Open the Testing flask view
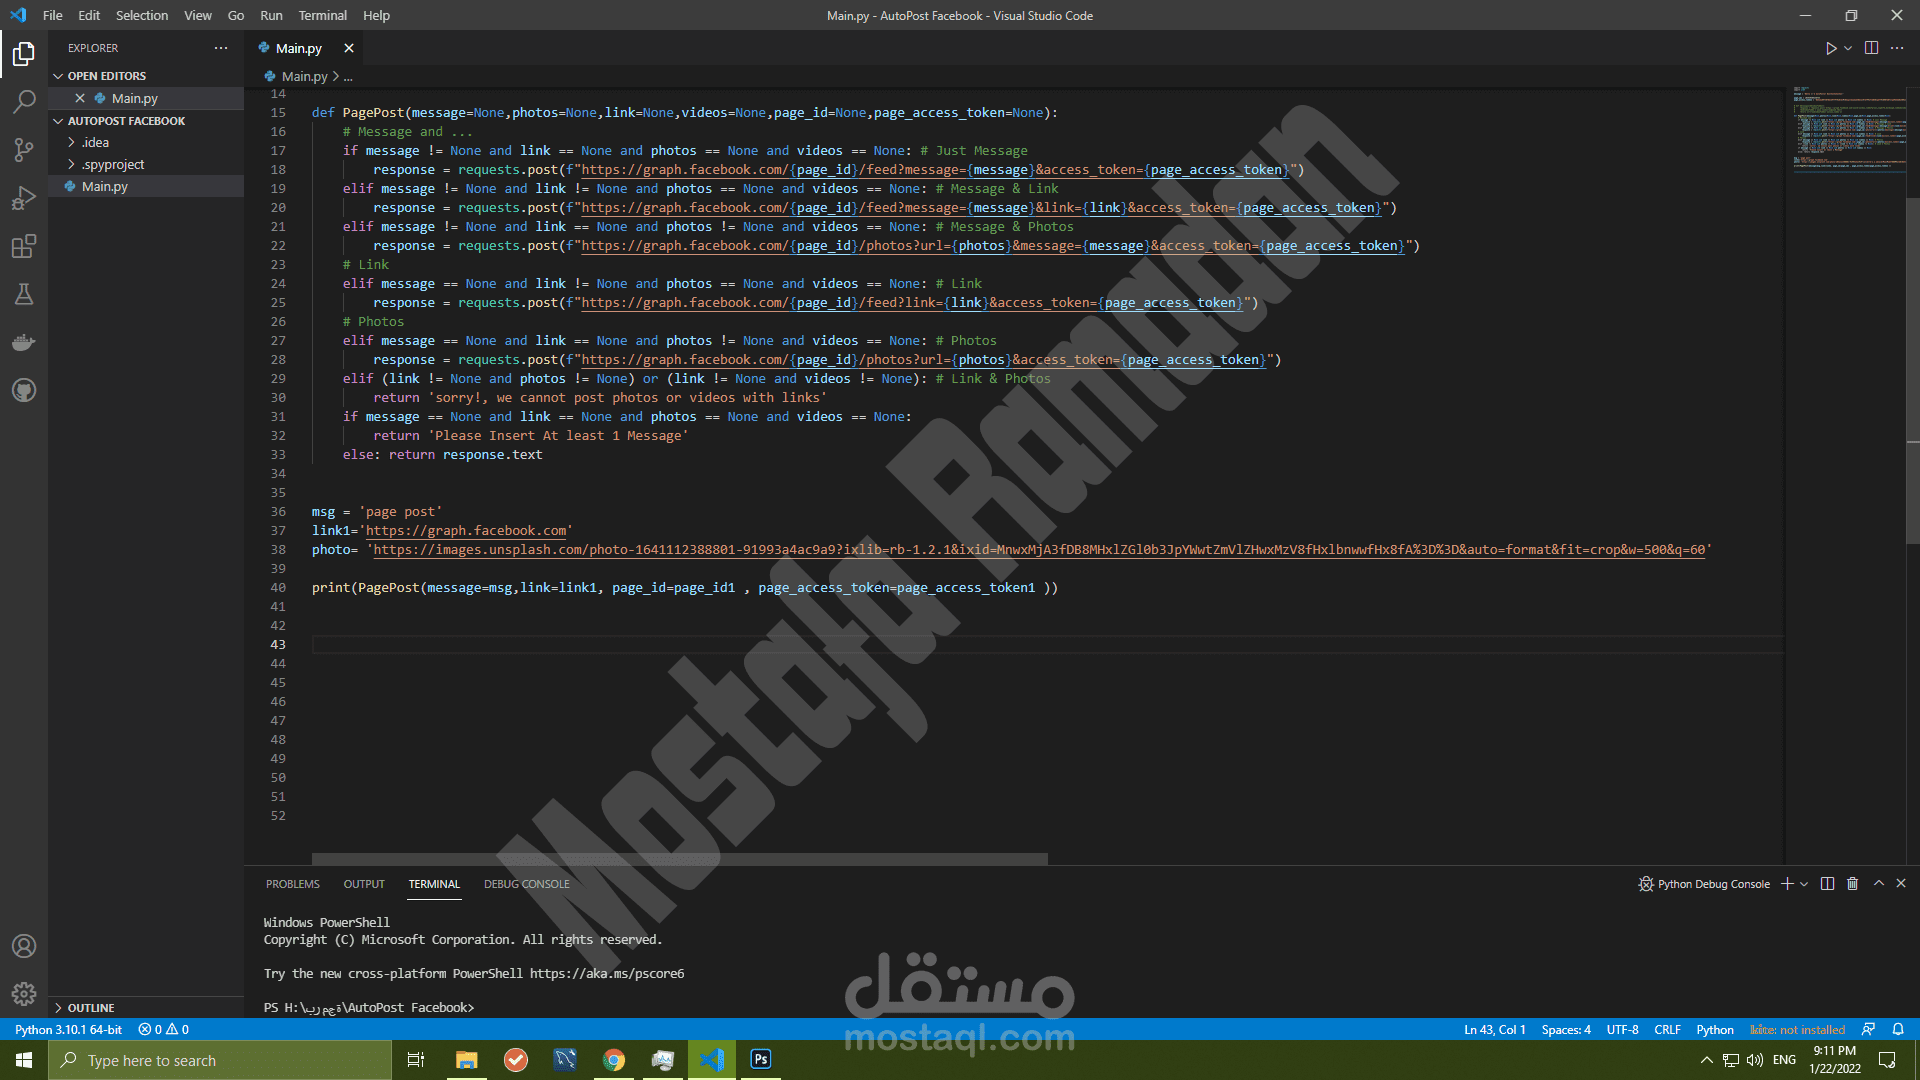1920x1080 pixels. (24, 294)
